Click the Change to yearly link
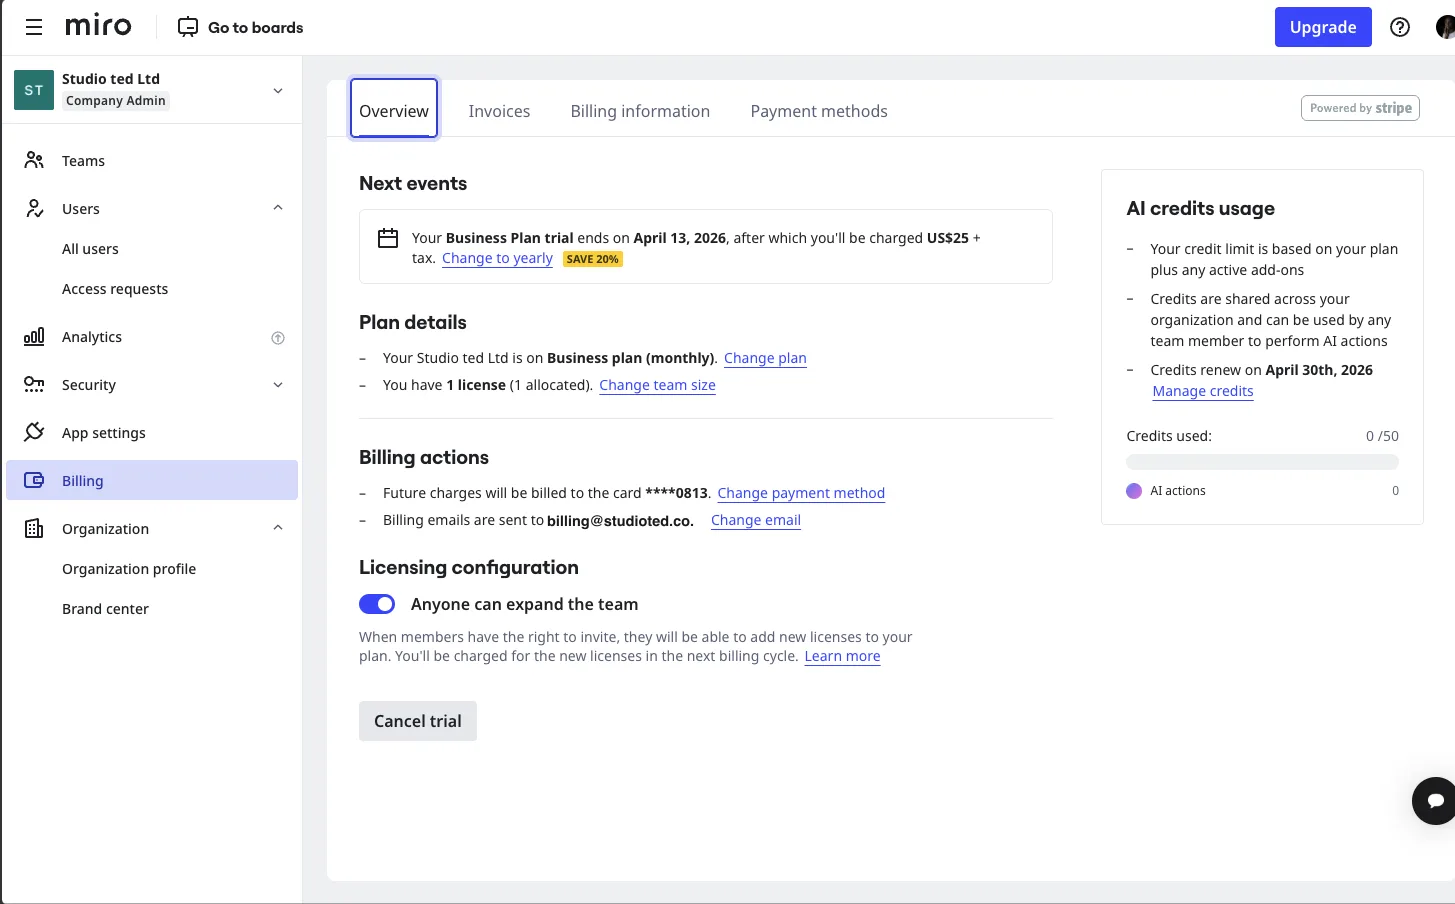 (497, 258)
